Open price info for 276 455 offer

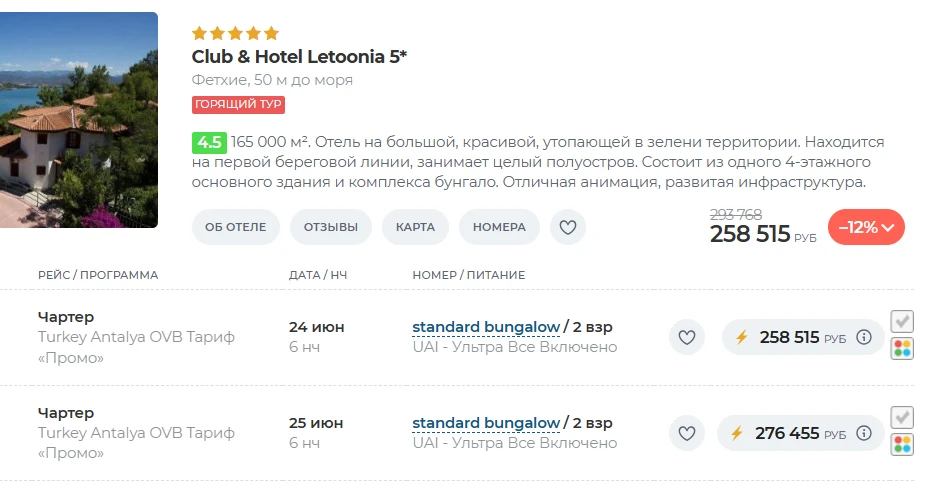[x=864, y=433]
